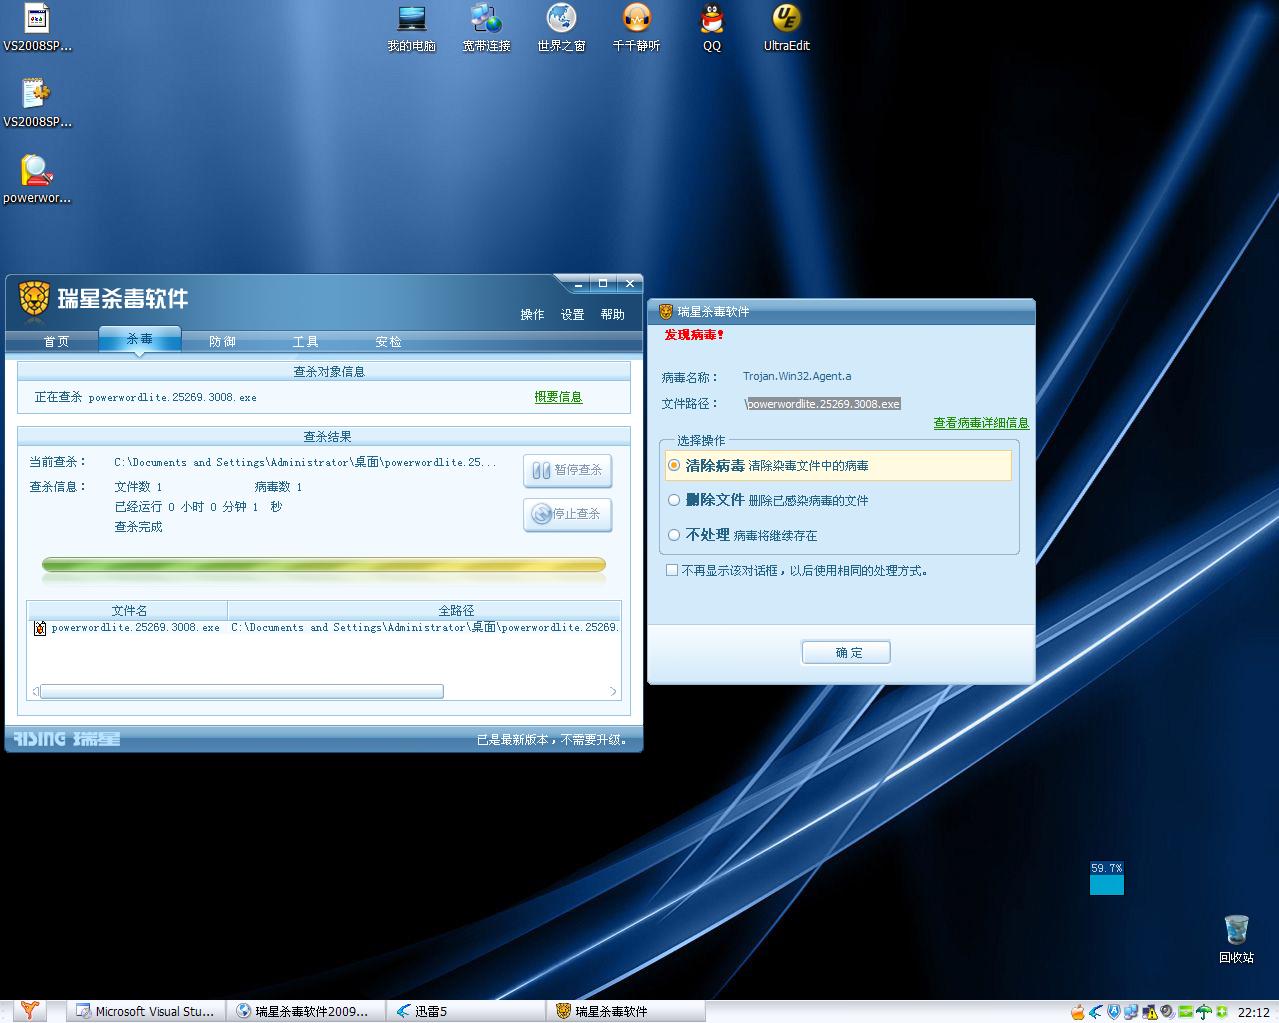Open 我的电脑 desktop icon
Image resolution: width=1279 pixels, height=1023 pixels.
(411, 20)
